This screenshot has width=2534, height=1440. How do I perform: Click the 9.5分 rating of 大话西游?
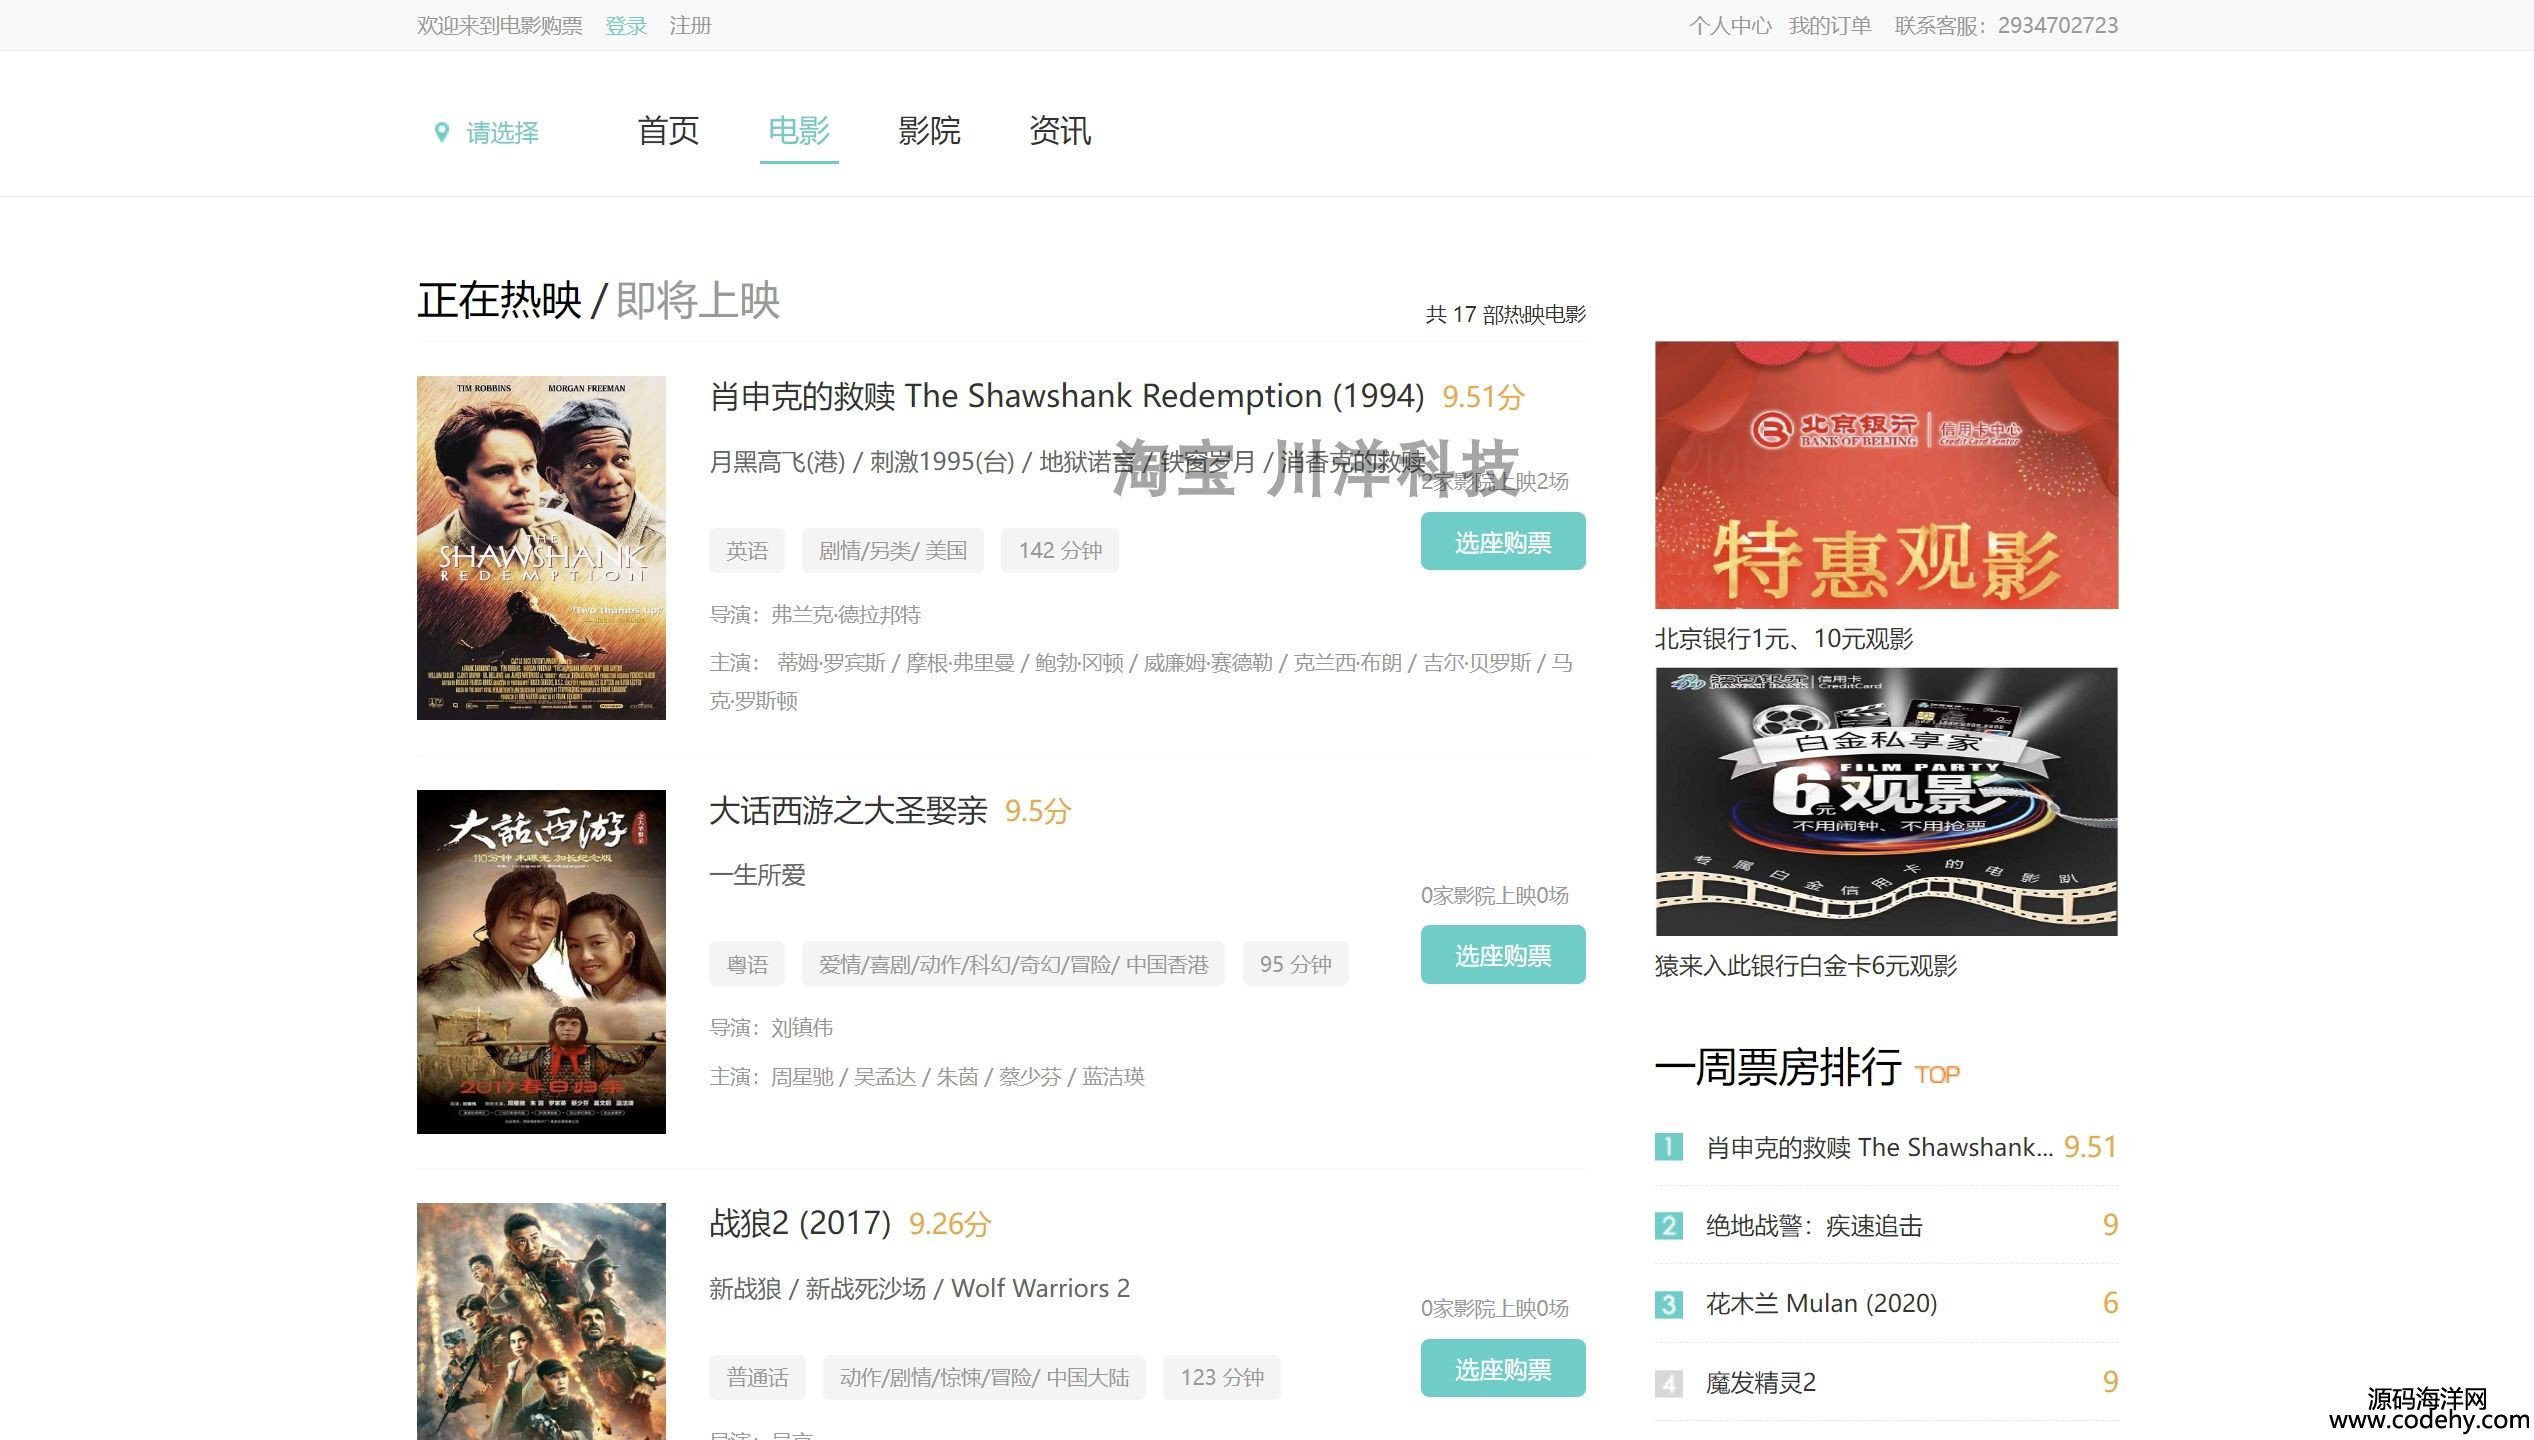click(1037, 812)
